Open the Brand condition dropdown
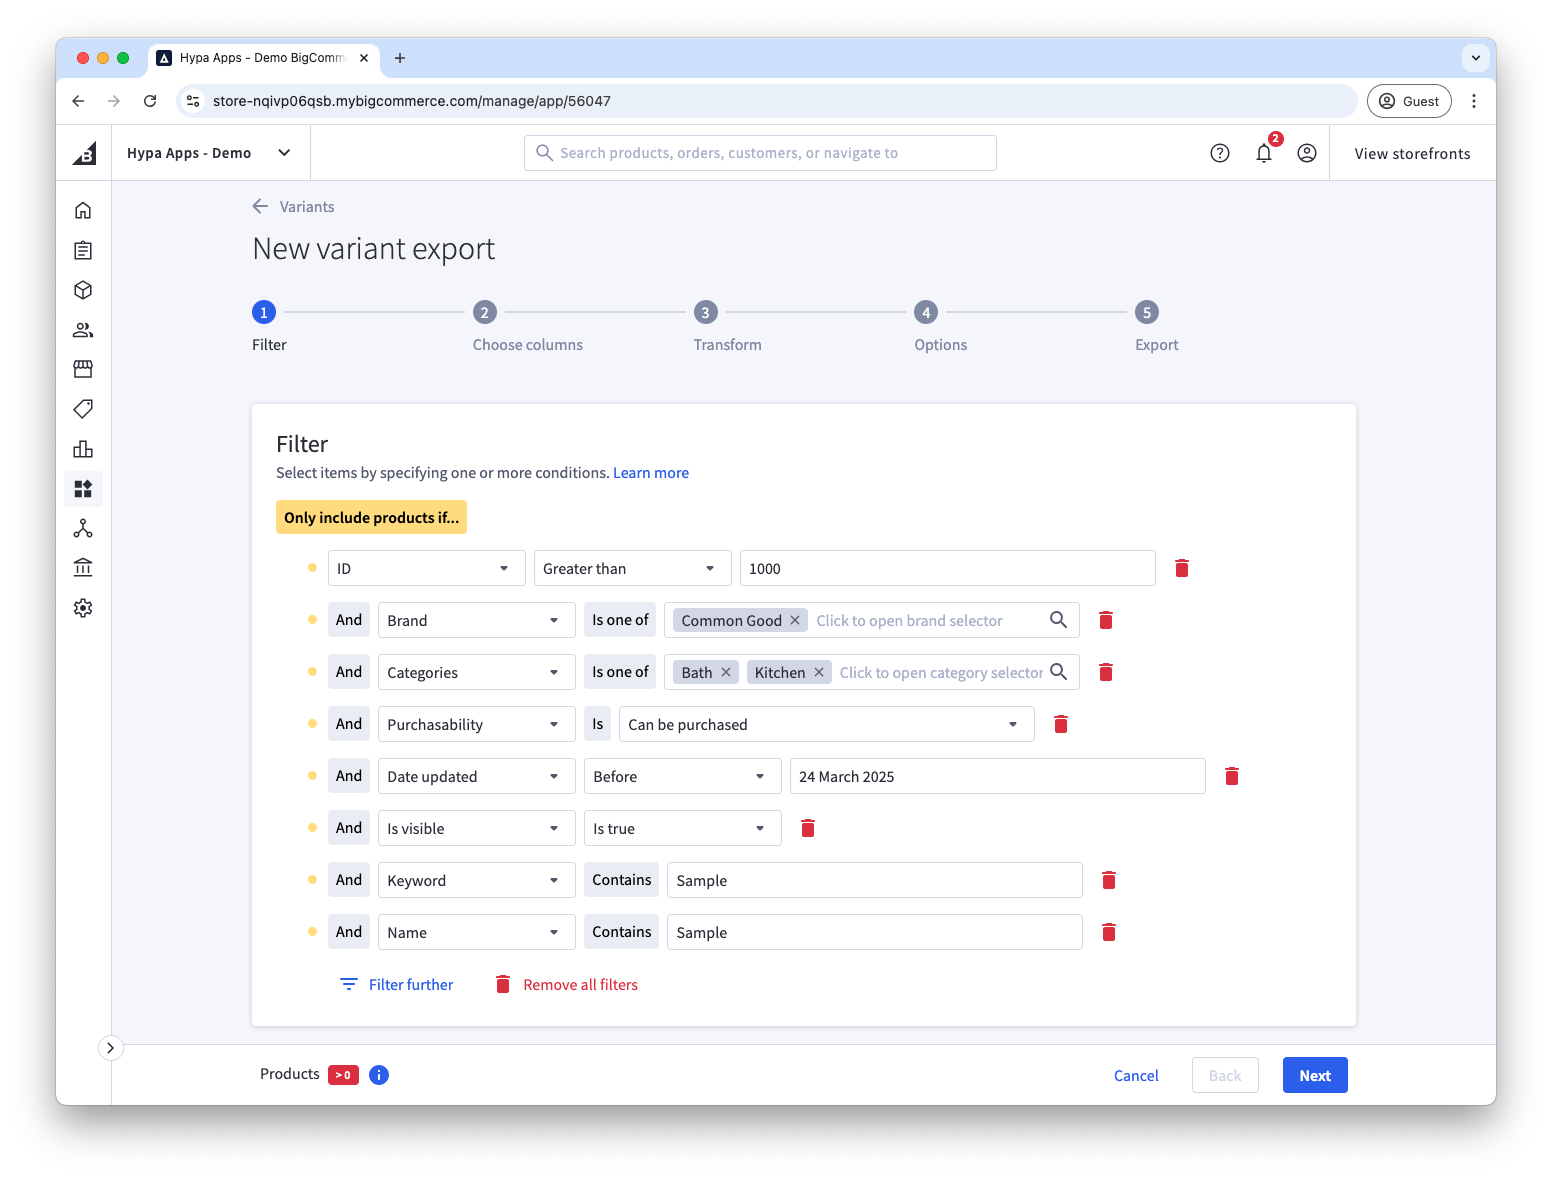Image resolution: width=1552 pixels, height=1179 pixels. pyautogui.click(x=476, y=620)
